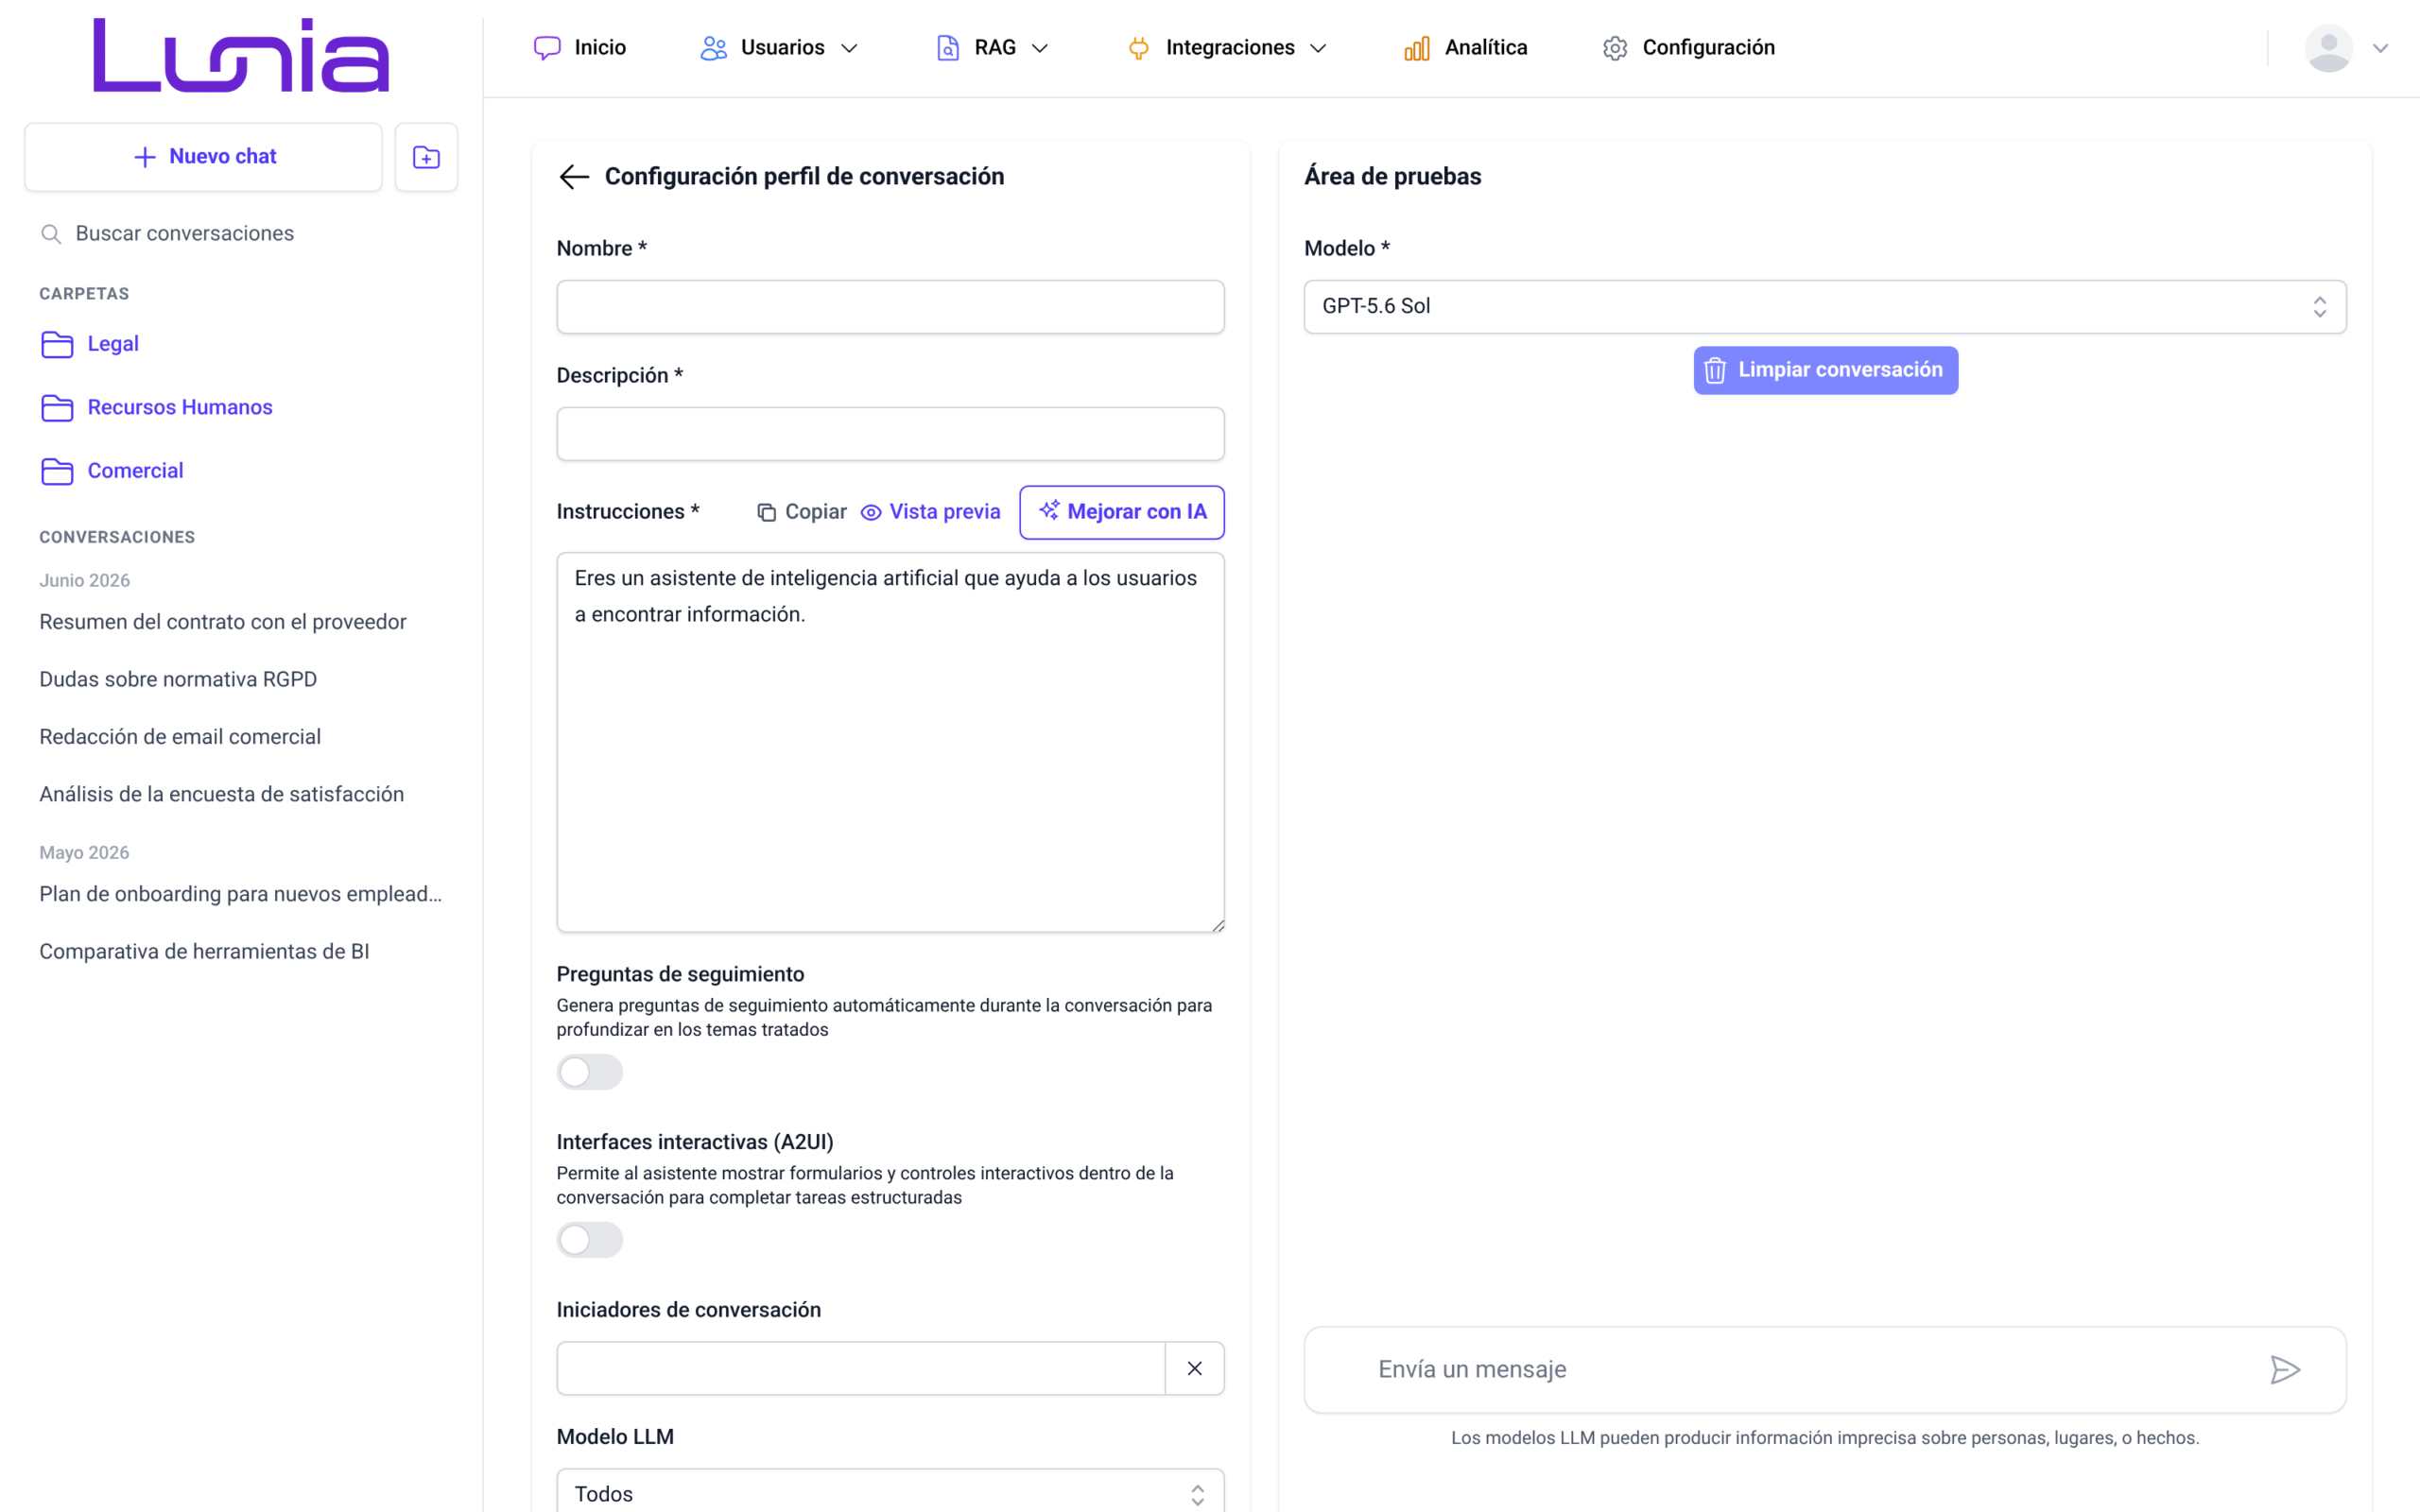Open 'Redacción de email comercial' conversation
This screenshot has width=2420, height=1512.
(180, 737)
